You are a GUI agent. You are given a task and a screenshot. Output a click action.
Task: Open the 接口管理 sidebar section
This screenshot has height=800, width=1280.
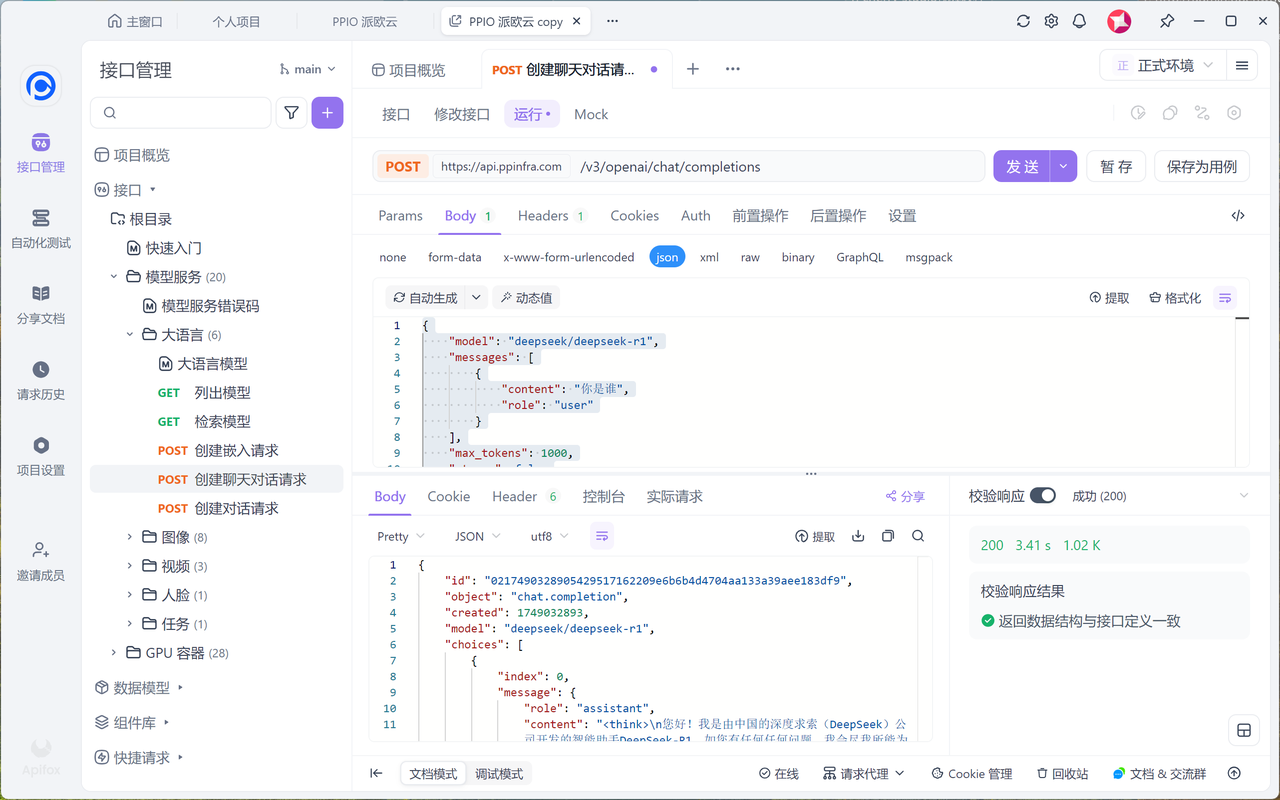pos(41,152)
